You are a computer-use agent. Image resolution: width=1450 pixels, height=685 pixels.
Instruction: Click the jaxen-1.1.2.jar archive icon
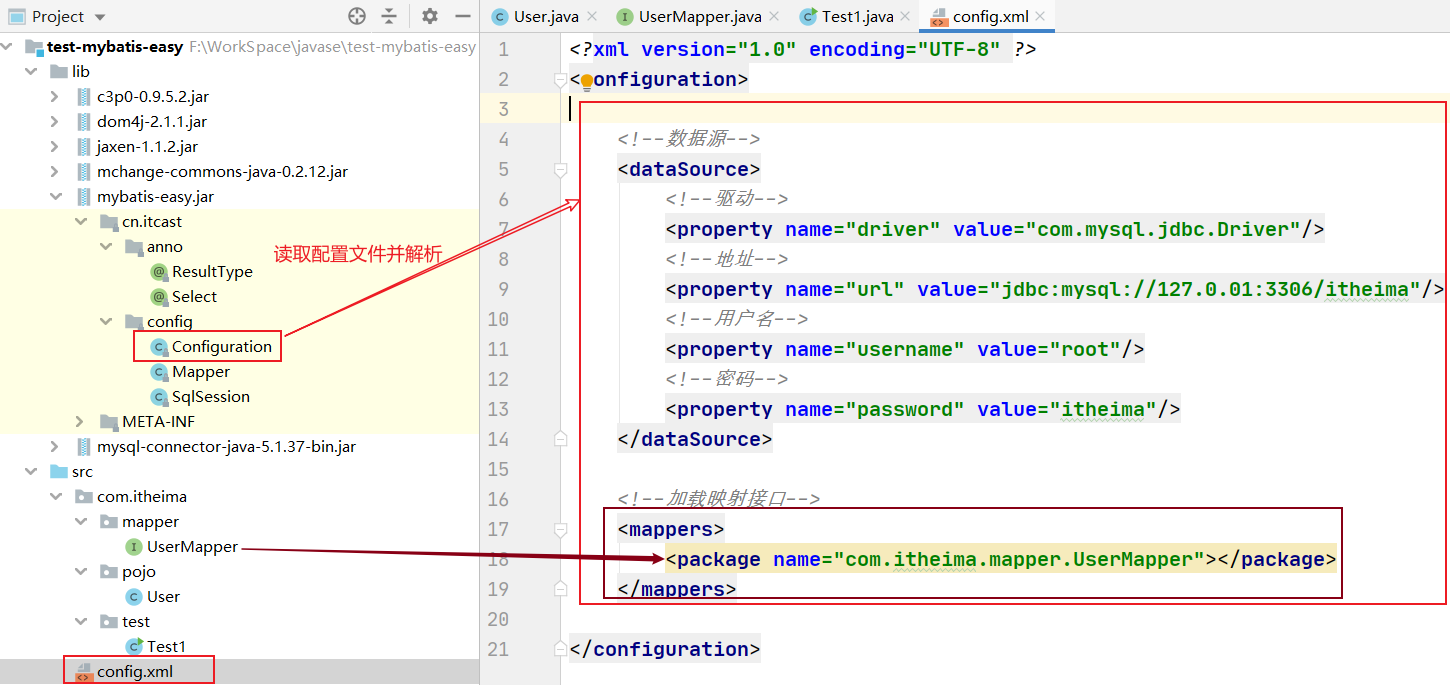click(x=83, y=146)
